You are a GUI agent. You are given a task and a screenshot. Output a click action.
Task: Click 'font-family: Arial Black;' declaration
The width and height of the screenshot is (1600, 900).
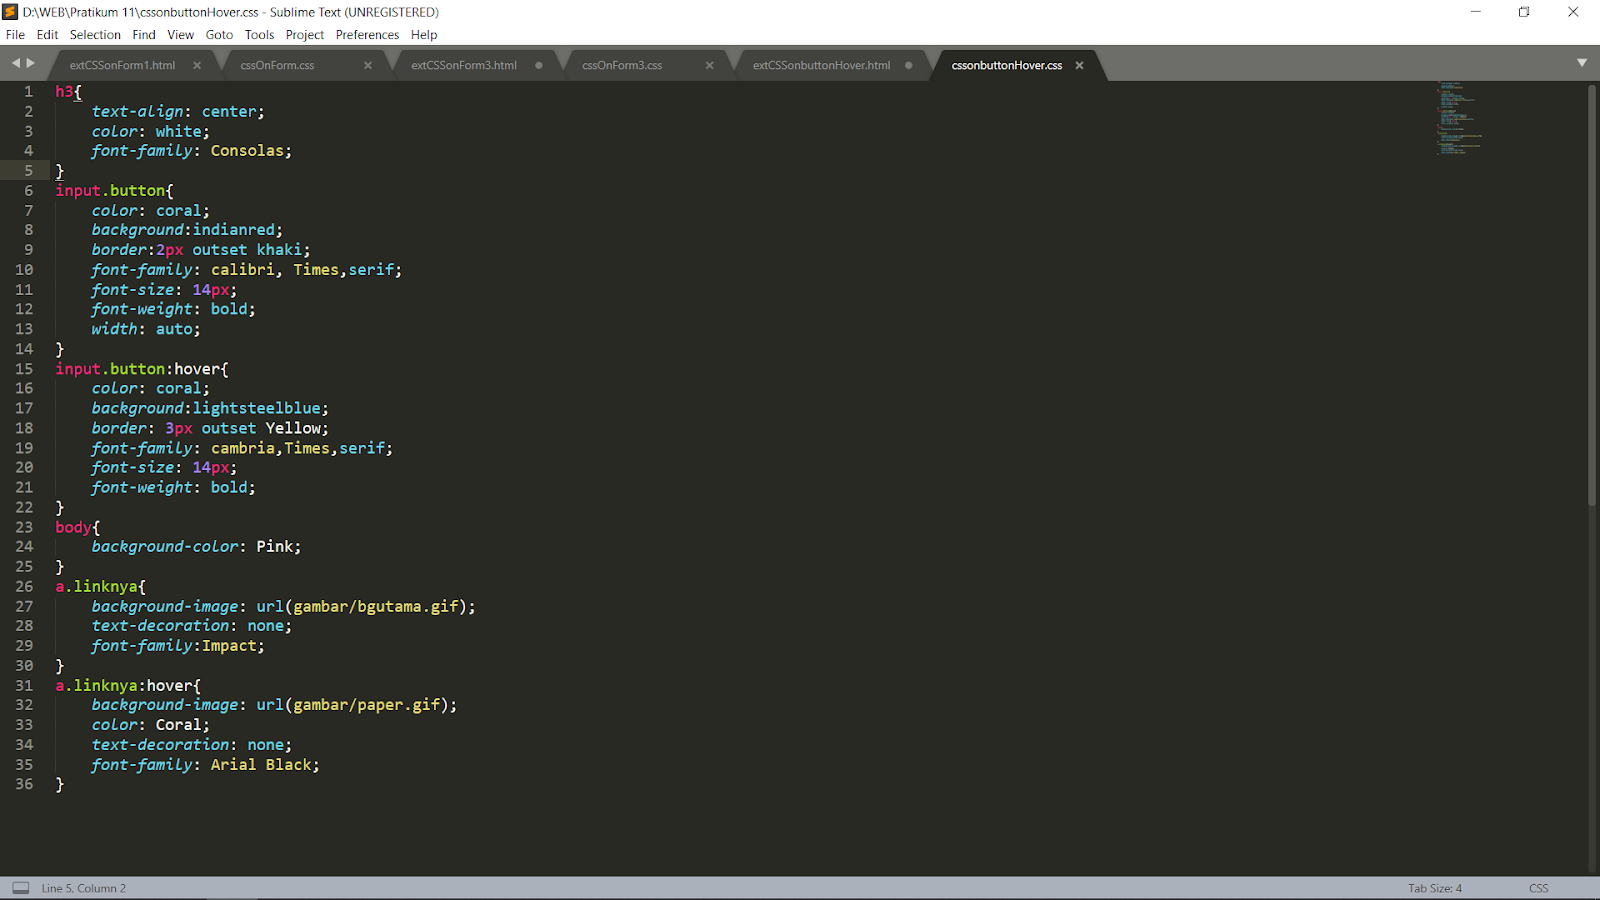pos(205,764)
